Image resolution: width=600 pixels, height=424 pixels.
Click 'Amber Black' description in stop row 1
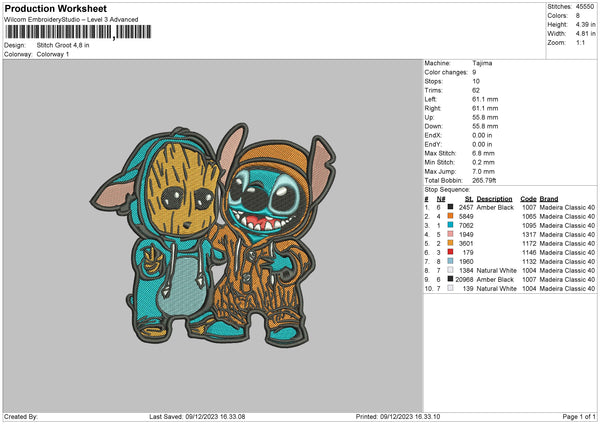click(x=495, y=207)
